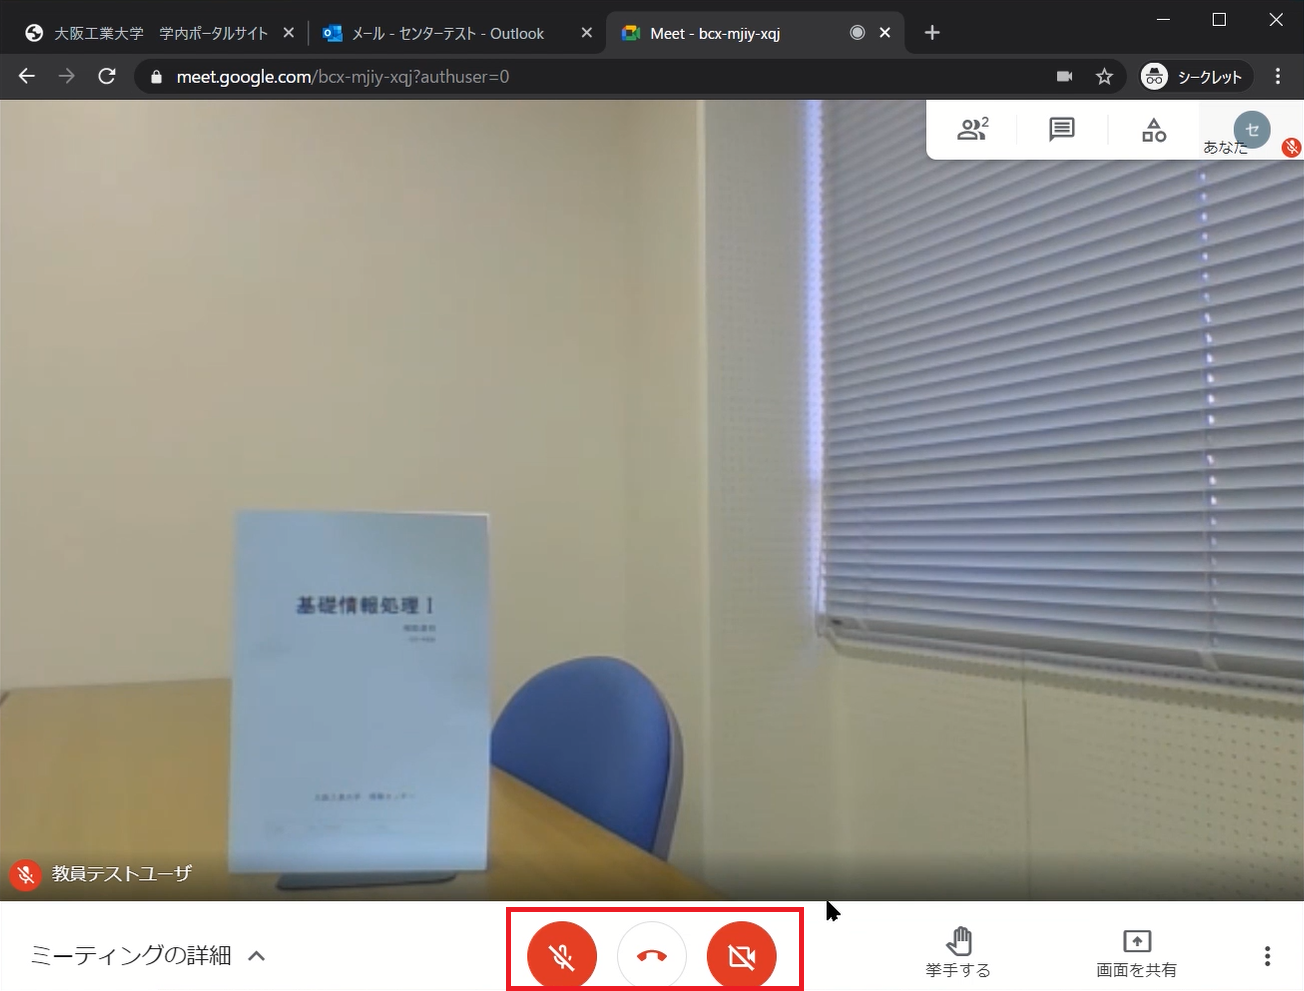This screenshot has width=1304, height=991.
Task: Reload the Meet page
Action: (107, 77)
